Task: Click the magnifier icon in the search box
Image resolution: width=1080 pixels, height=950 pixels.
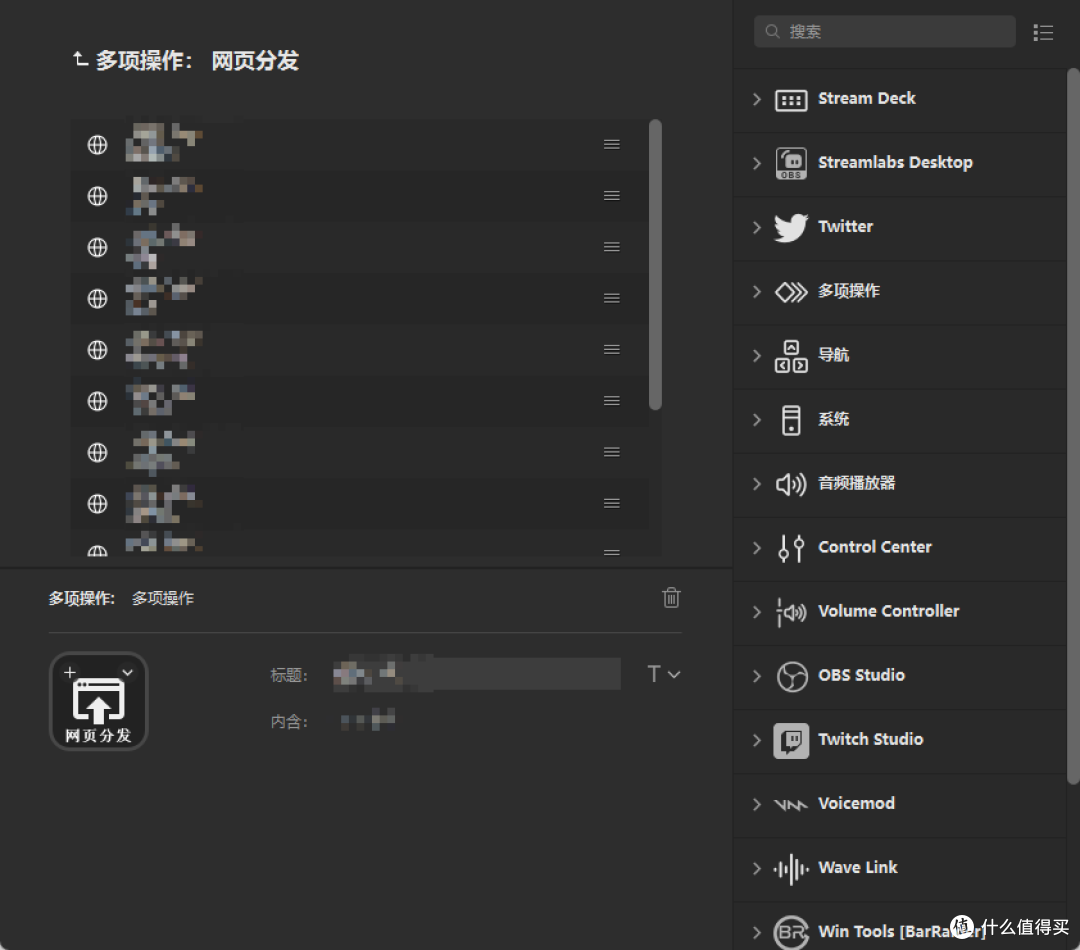Action: pyautogui.click(x=772, y=32)
